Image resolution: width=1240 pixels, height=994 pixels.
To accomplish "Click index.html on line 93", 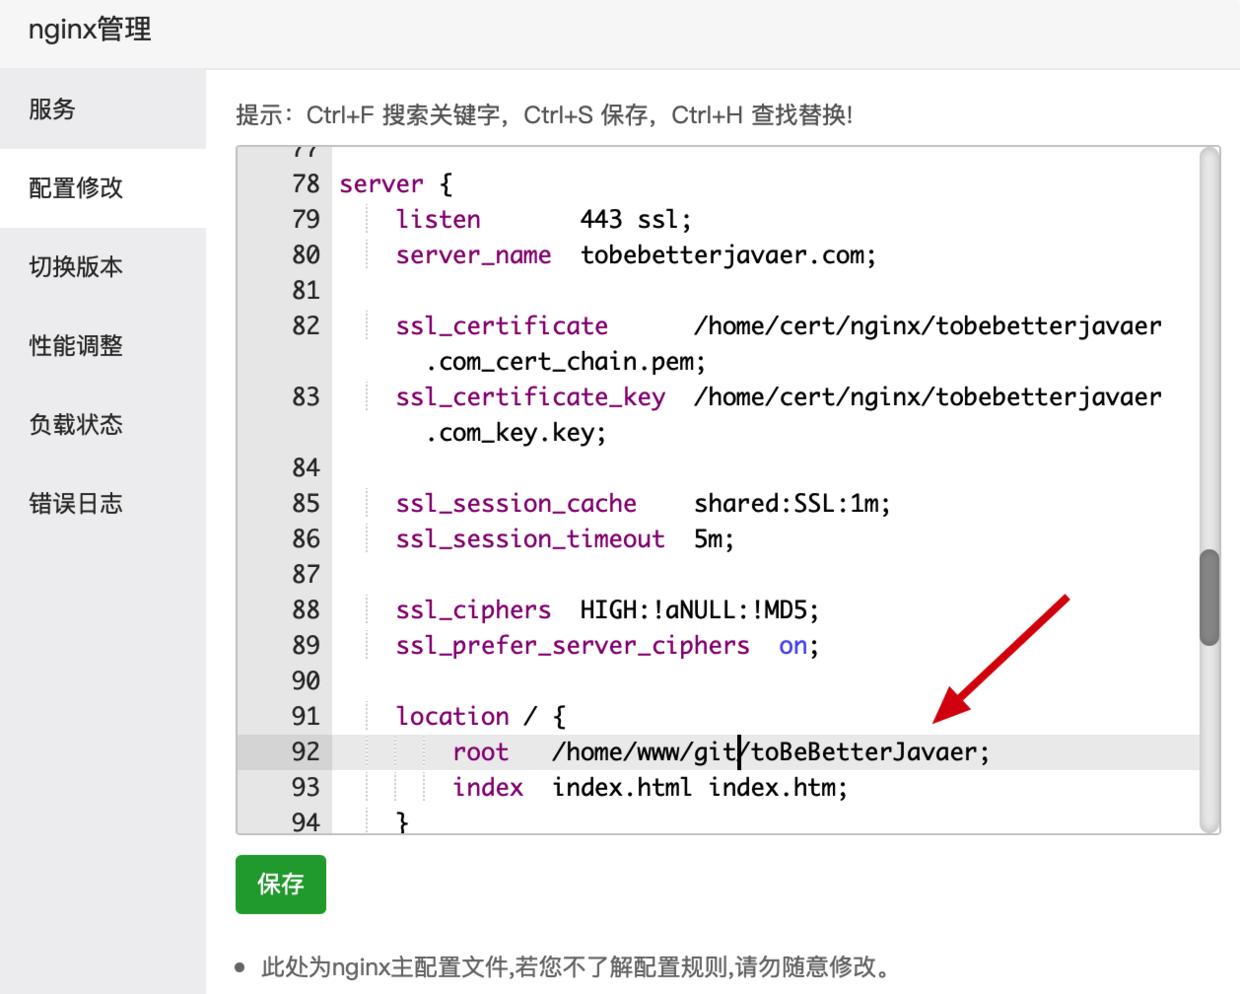I will (621, 788).
